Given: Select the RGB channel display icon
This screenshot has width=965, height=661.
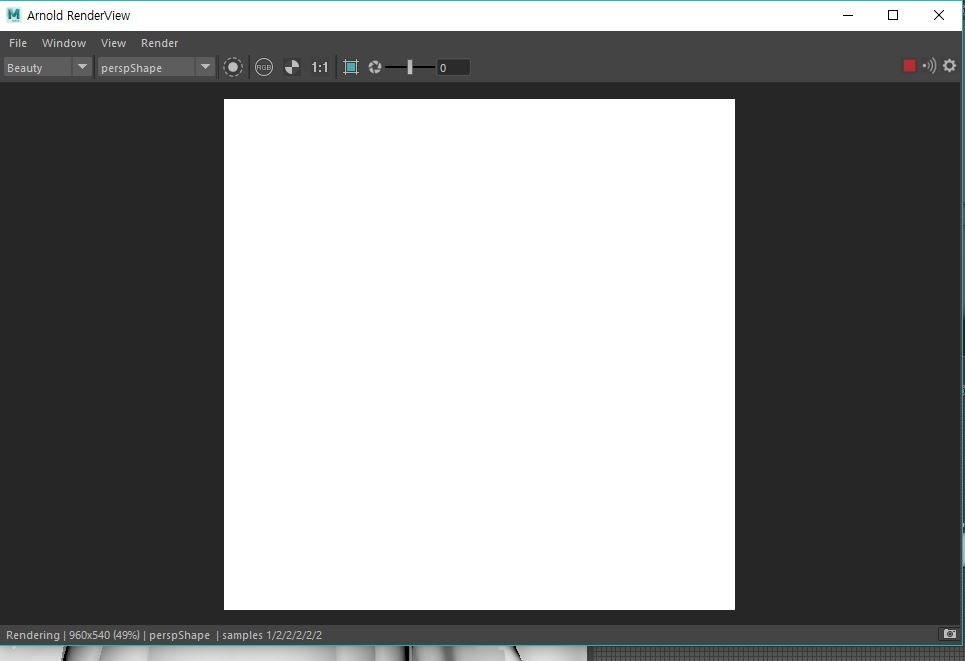Looking at the screenshot, I should click(x=264, y=67).
